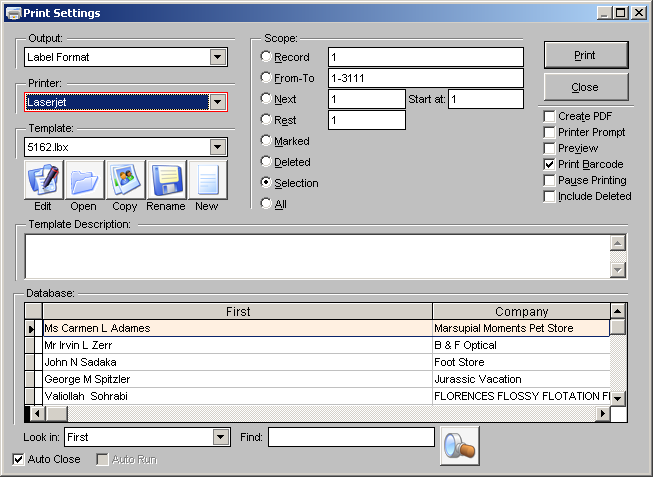Expand the Output format dropdown
Viewport: 653px width, 477px height.
pyautogui.click(x=218, y=58)
